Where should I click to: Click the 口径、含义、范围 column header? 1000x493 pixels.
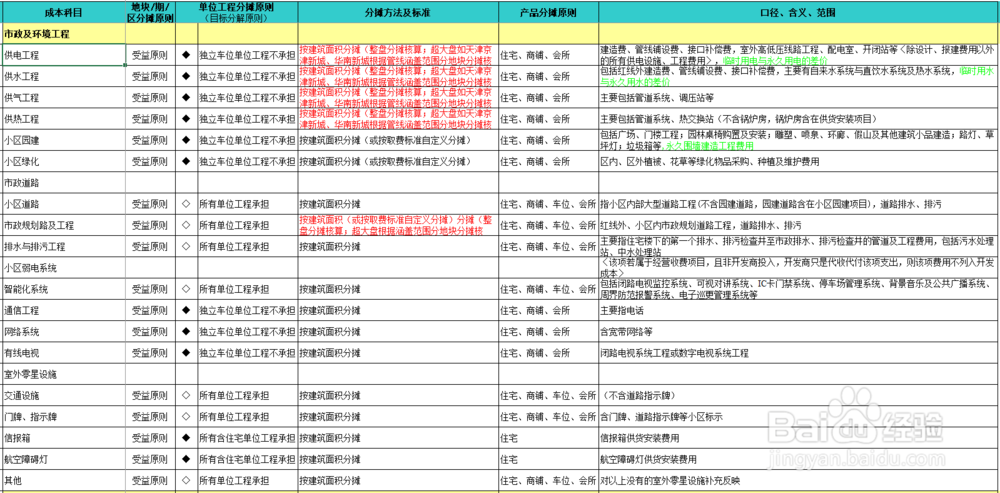(799, 12)
